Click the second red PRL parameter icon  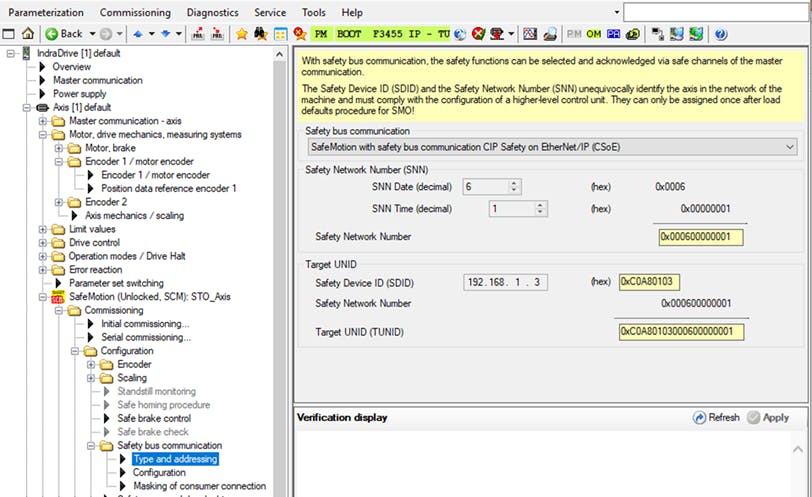coord(218,34)
